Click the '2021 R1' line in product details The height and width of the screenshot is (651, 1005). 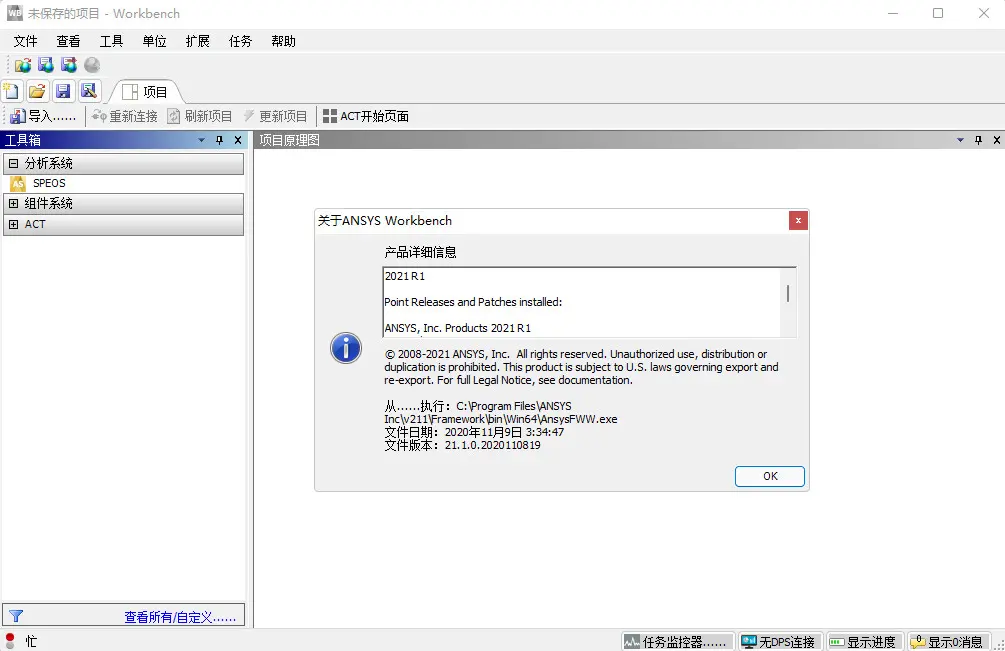405,276
